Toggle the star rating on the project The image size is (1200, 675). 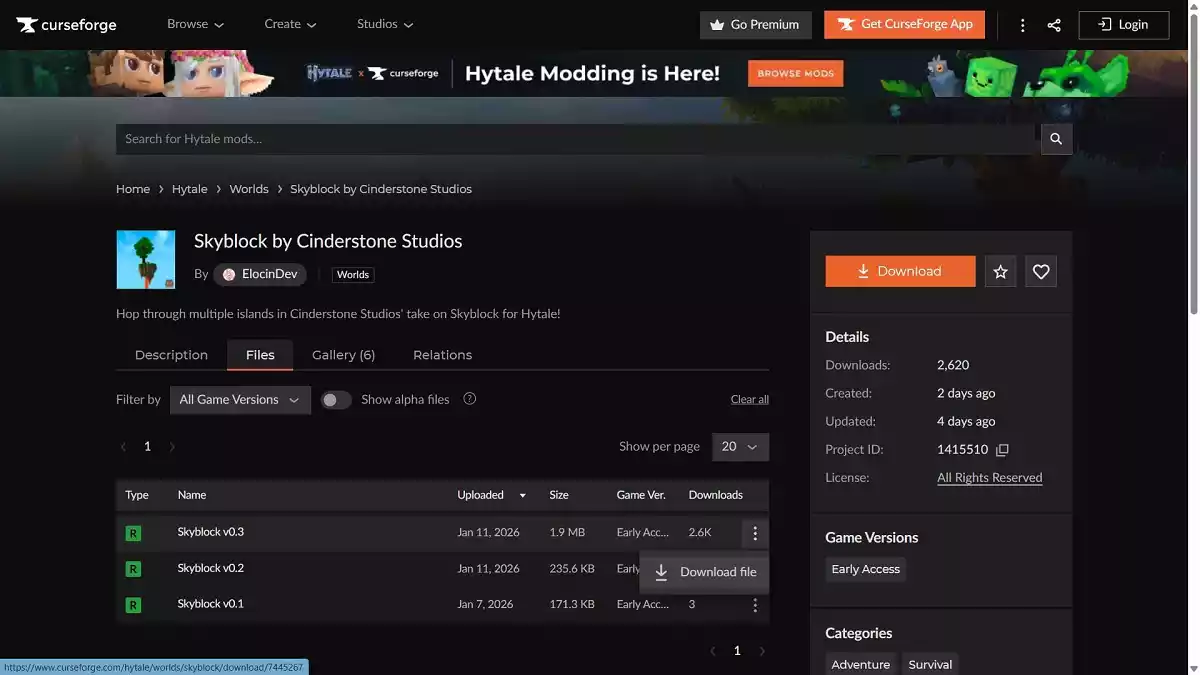click(1000, 270)
